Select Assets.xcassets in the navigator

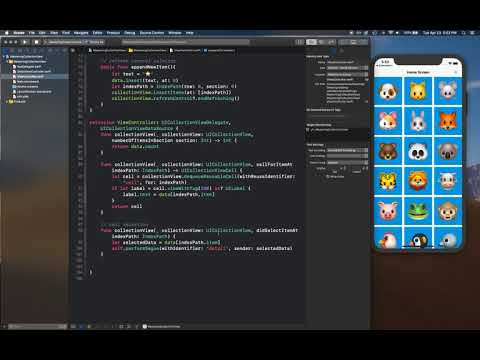point(25,86)
